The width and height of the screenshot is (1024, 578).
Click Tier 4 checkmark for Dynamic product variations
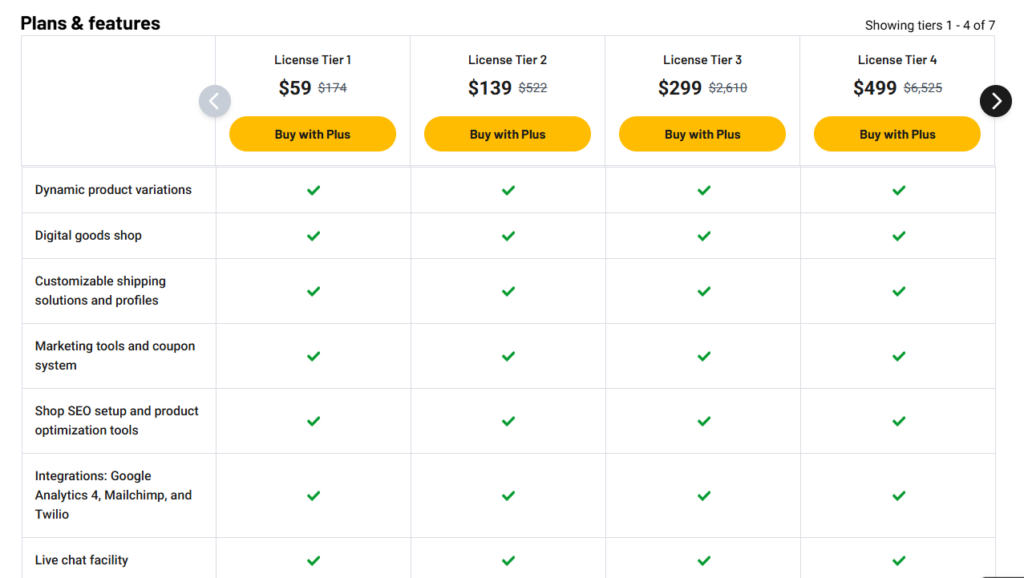pyautogui.click(x=899, y=190)
